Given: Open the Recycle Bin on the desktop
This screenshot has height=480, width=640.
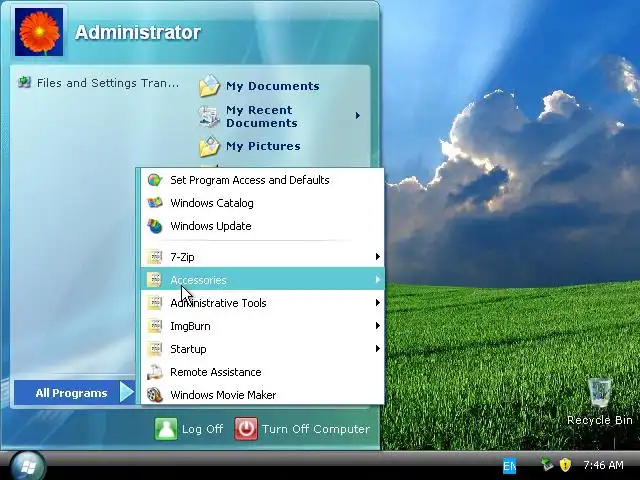Looking at the screenshot, I should click(x=600, y=393).
